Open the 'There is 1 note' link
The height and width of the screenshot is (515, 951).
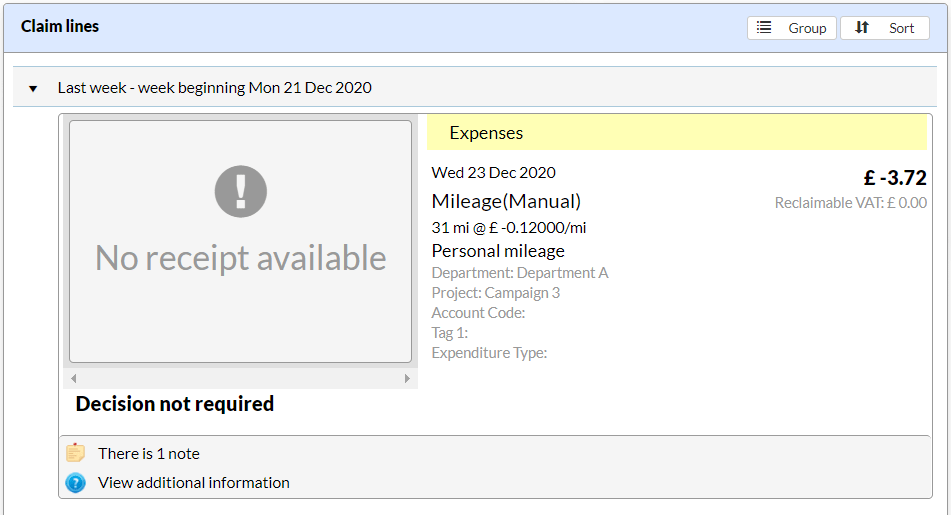149,453
